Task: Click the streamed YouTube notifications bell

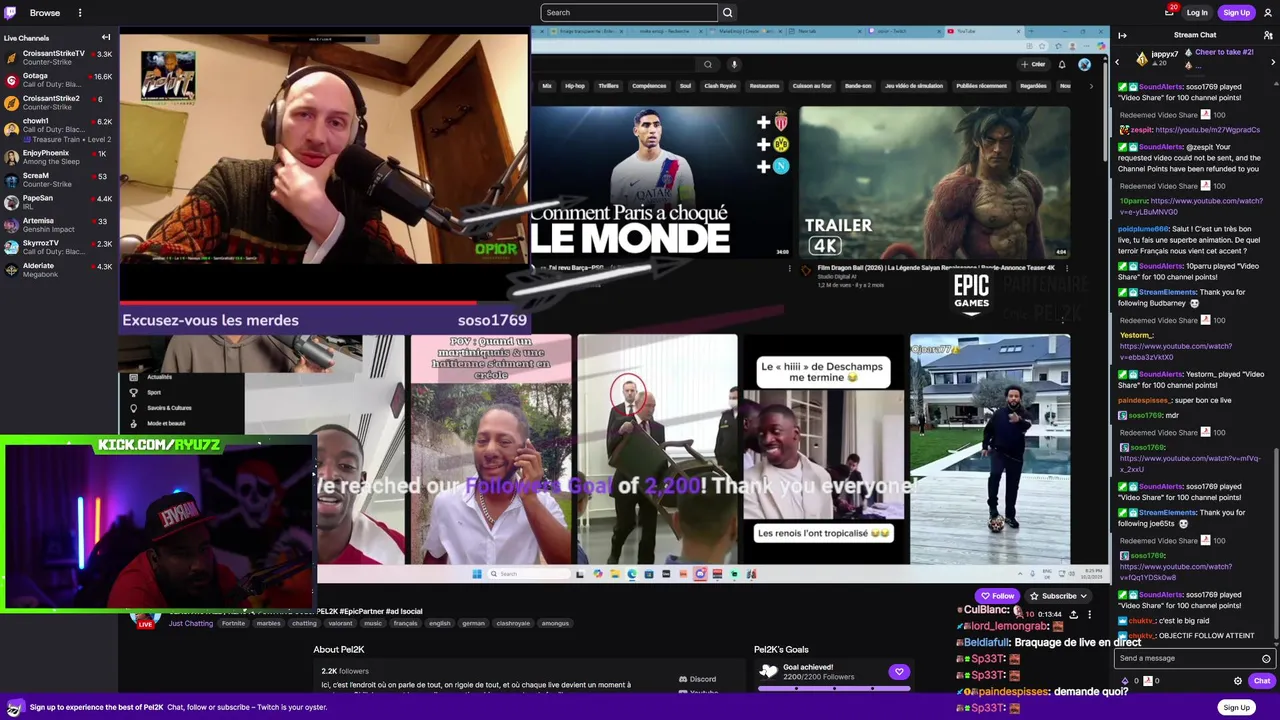Action: [x=1062, y=64]
